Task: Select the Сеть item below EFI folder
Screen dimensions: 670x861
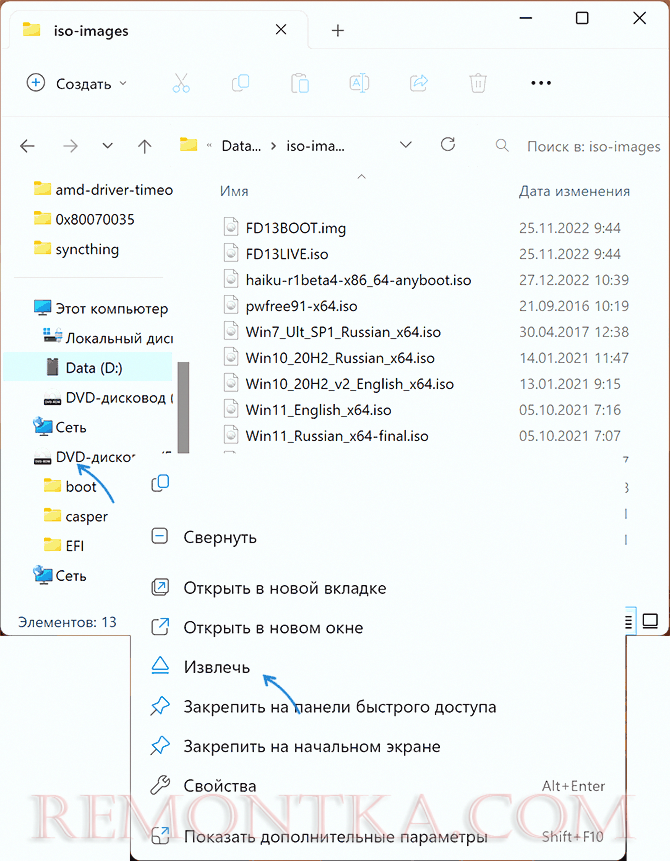Action: (59, 575)
